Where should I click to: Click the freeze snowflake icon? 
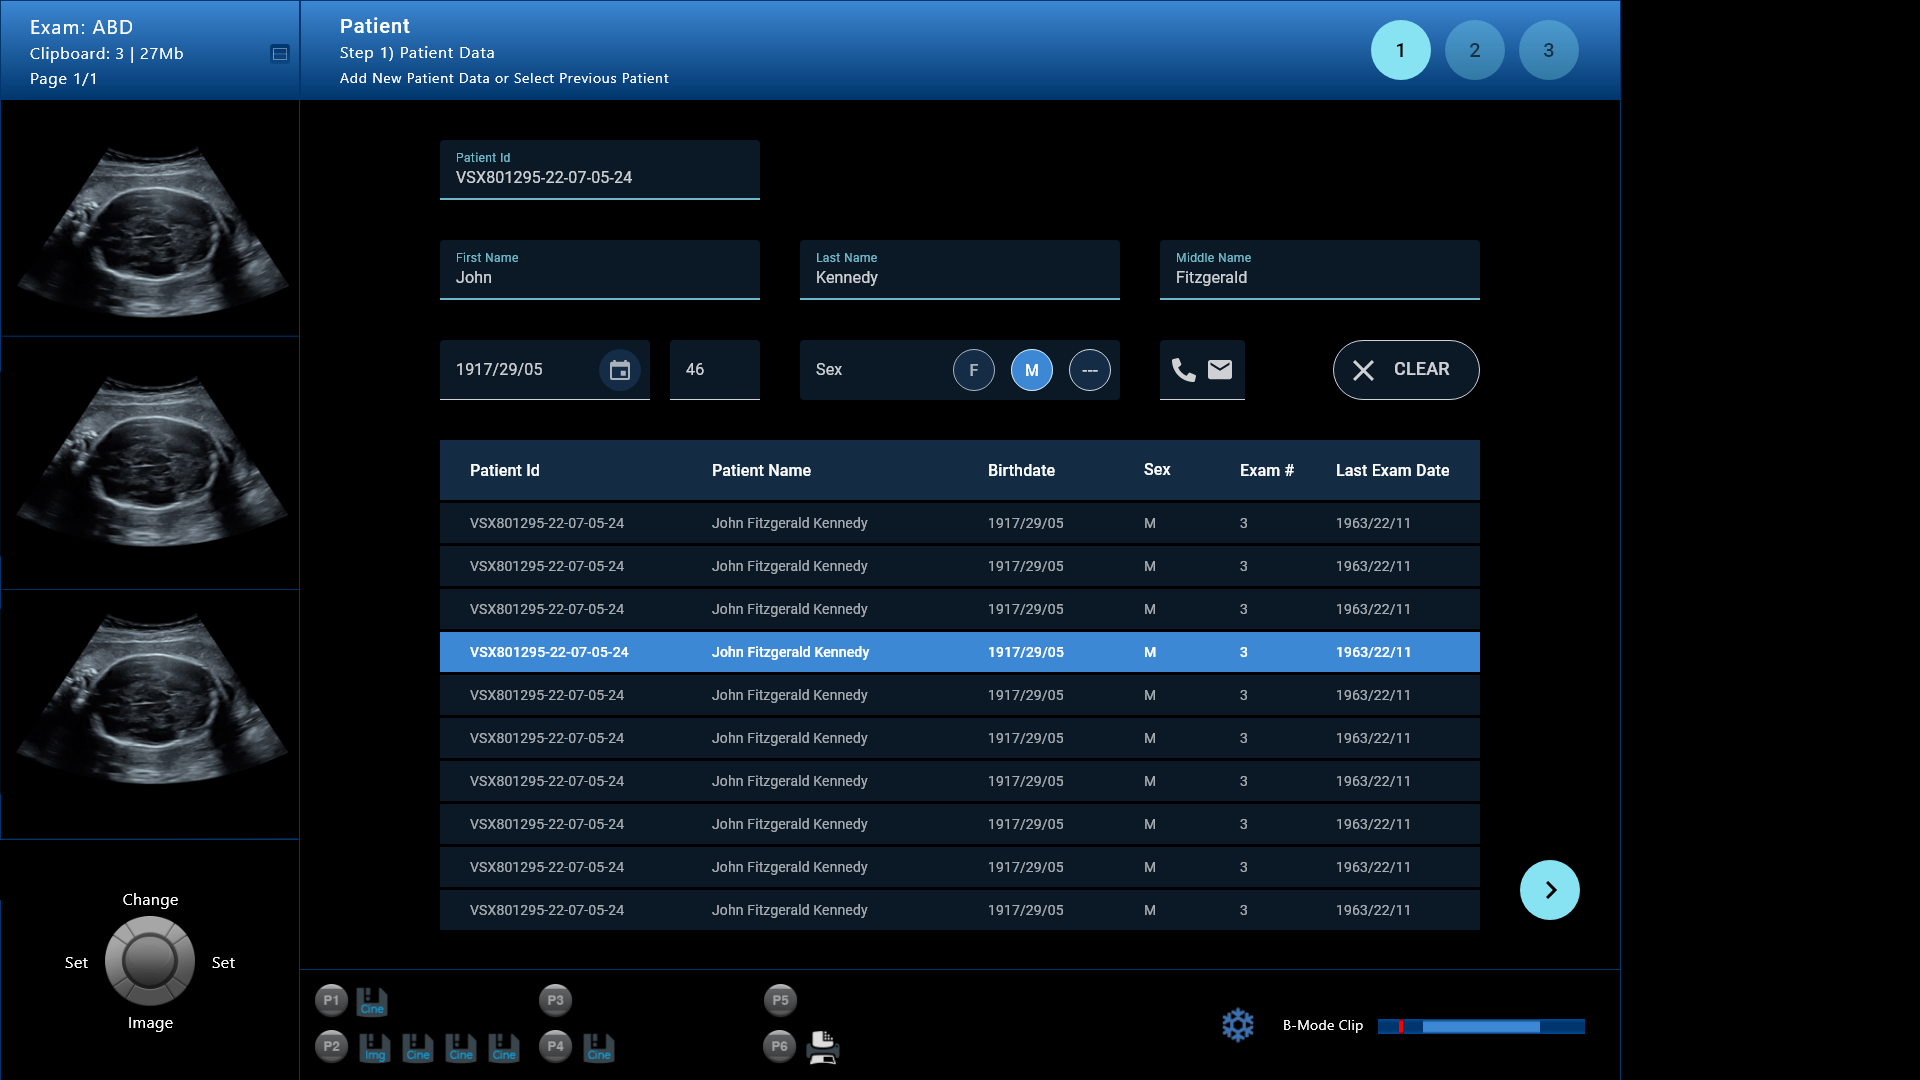[x=1237, y=1025]
